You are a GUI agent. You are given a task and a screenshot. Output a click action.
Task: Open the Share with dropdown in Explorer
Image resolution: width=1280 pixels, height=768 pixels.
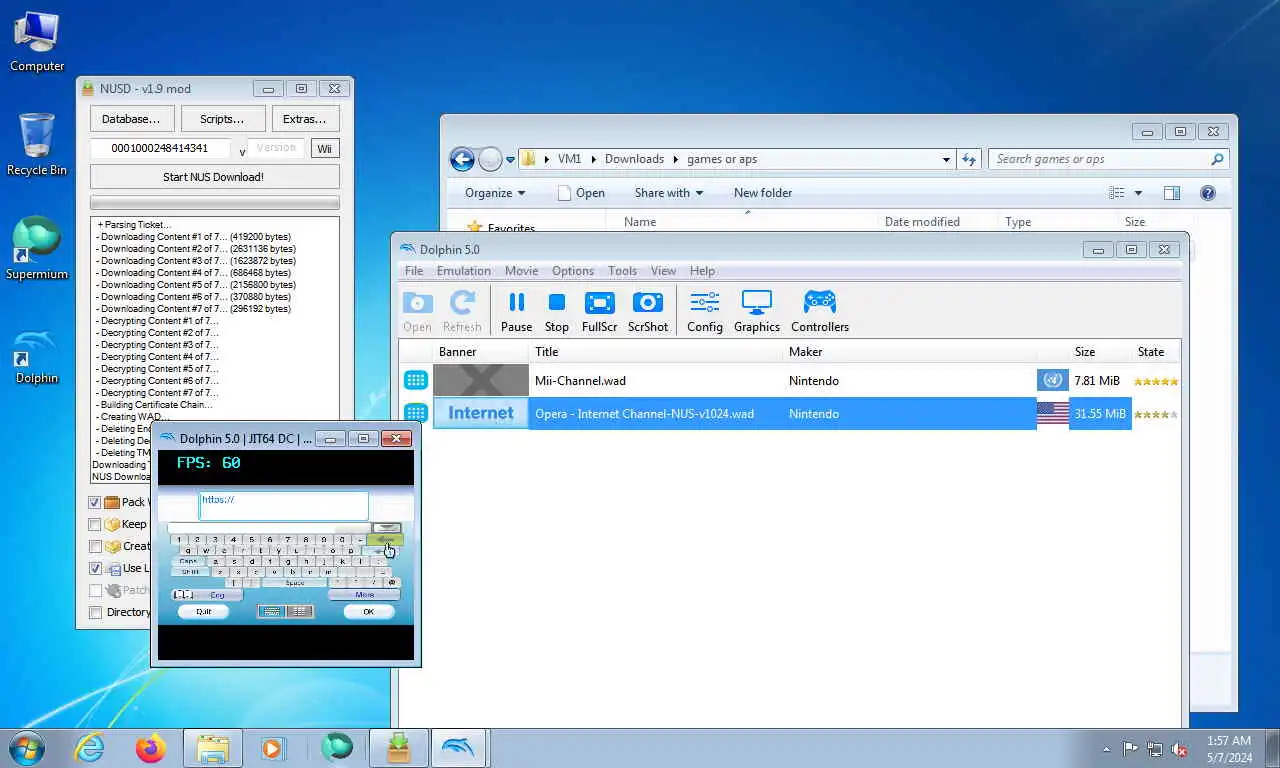[668, 193]
